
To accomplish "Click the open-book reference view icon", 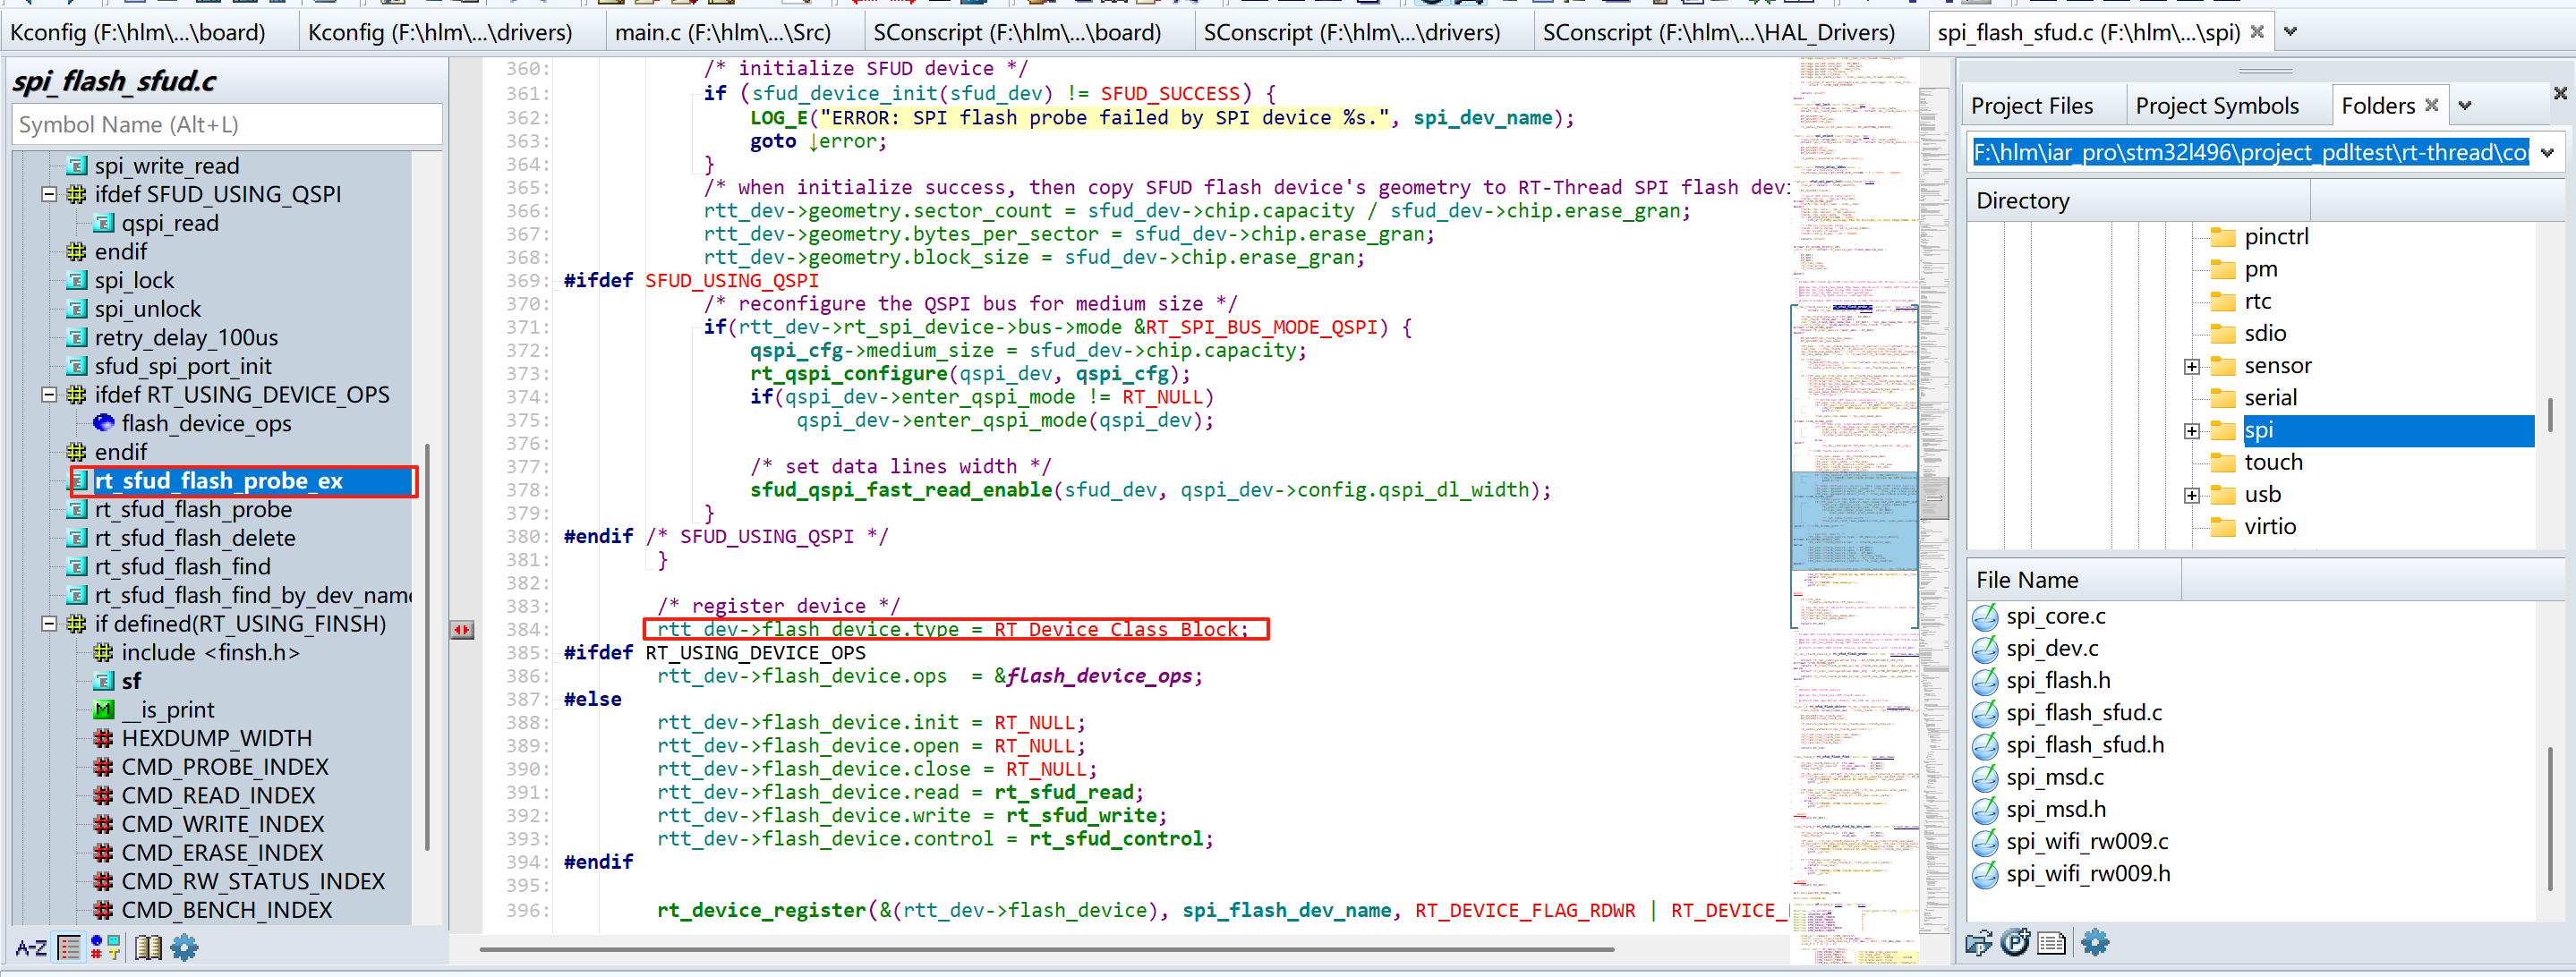I will 148,947.
